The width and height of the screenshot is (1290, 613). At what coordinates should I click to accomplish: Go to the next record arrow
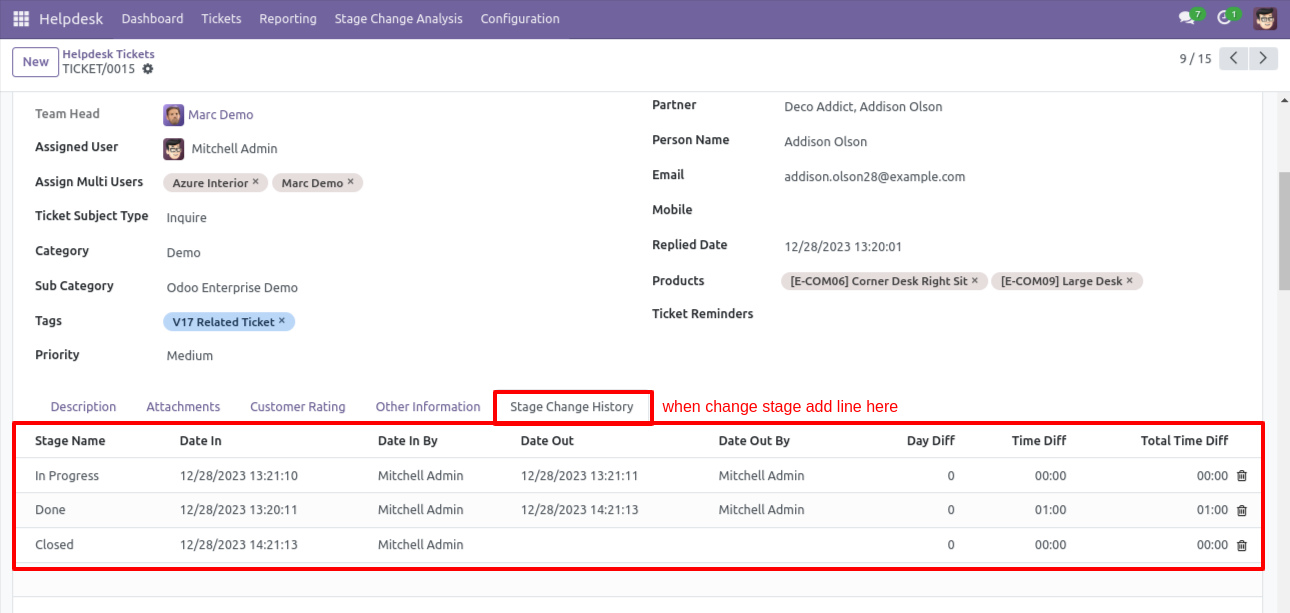click(x=1264, y=59)
